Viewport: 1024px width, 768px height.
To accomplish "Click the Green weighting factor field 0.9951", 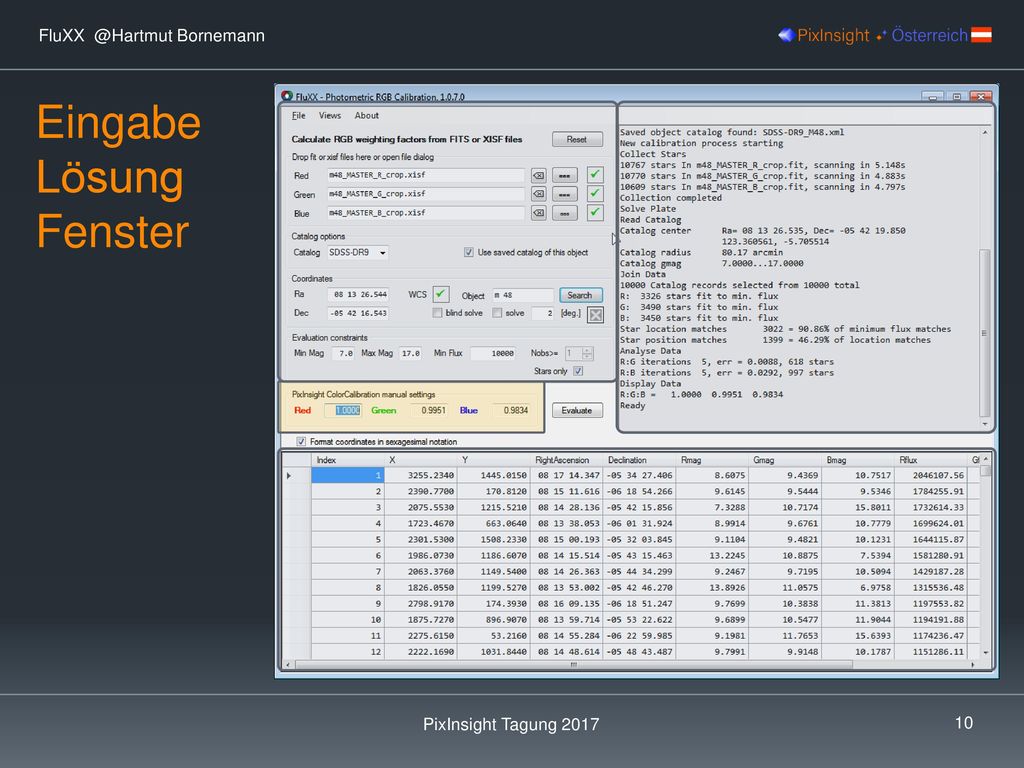I will (429, 410).
